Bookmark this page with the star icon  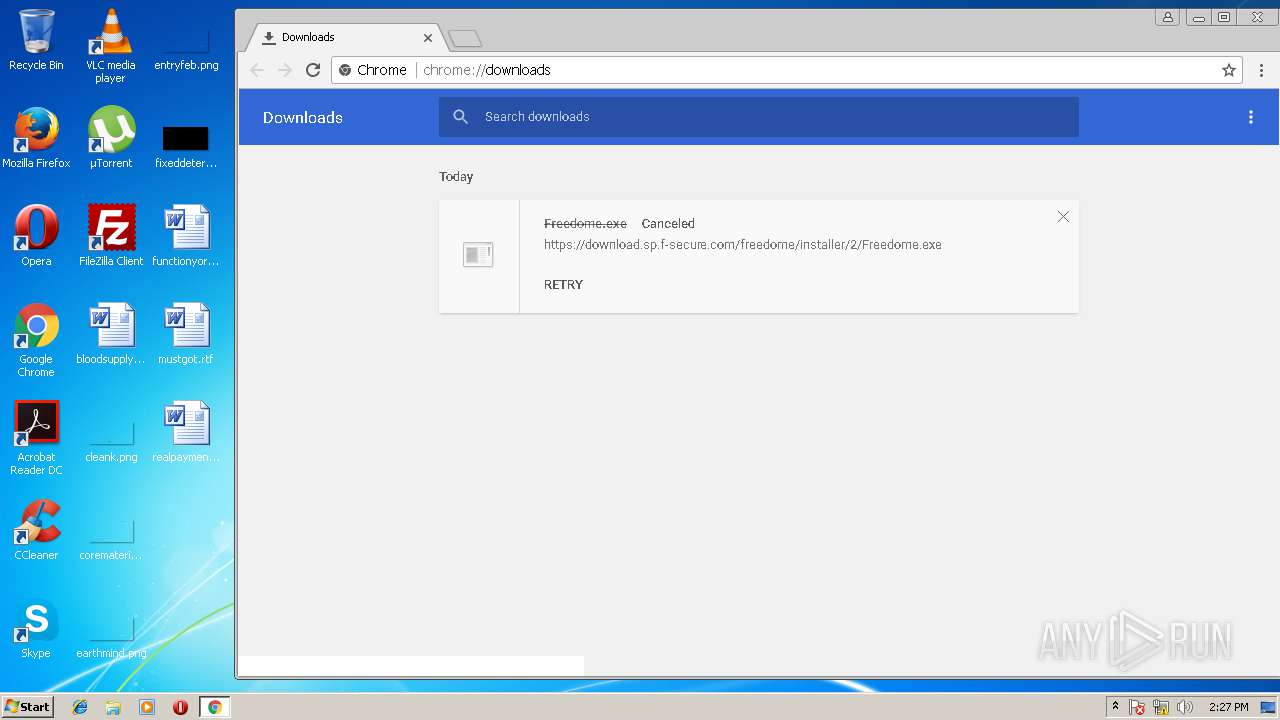pos(1229,70)
